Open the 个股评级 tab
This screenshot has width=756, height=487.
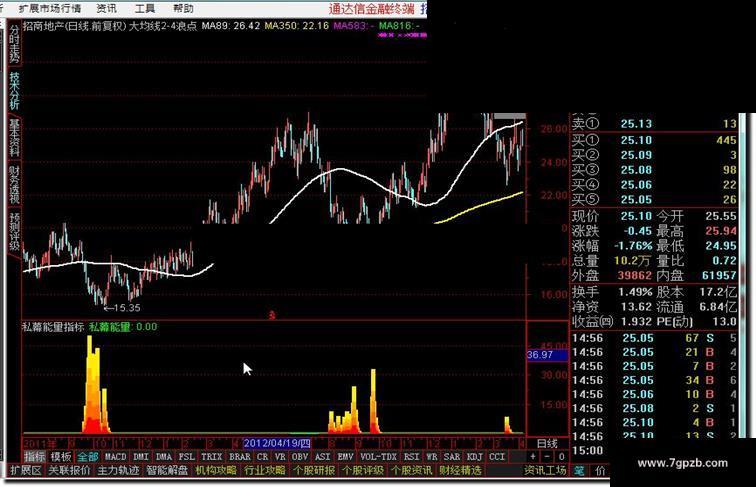(363, 470)
